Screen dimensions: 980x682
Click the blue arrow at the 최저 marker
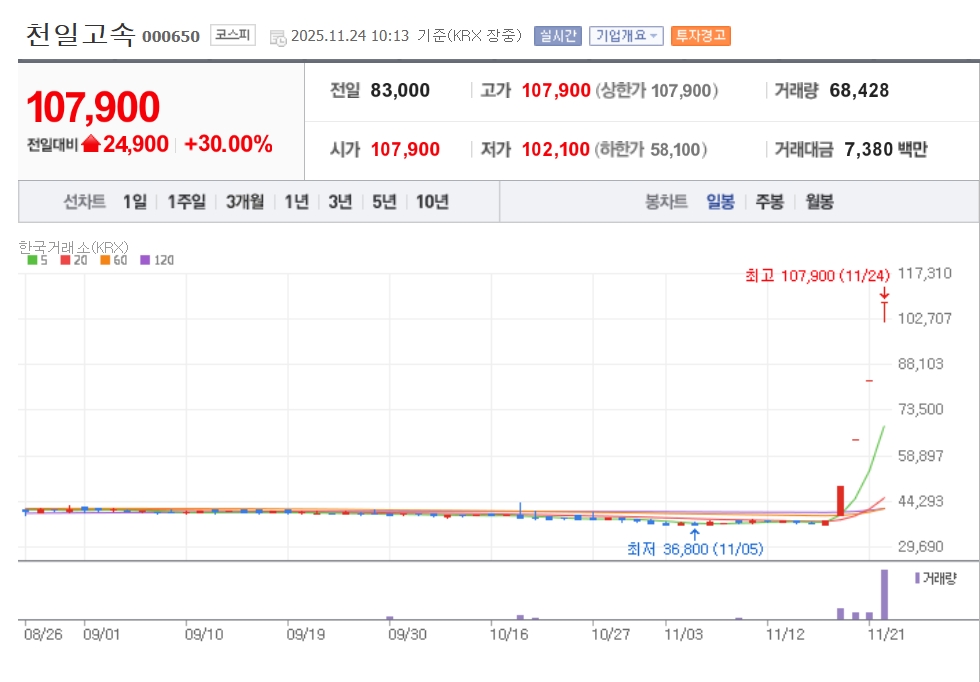click(695, 533)
